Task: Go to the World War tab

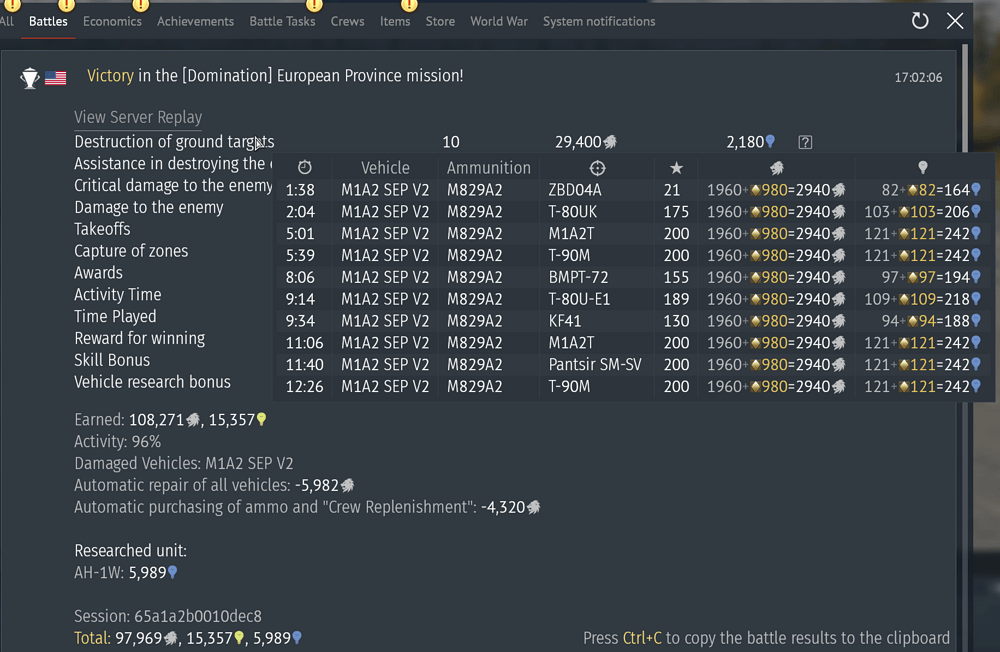Action: 499,21
